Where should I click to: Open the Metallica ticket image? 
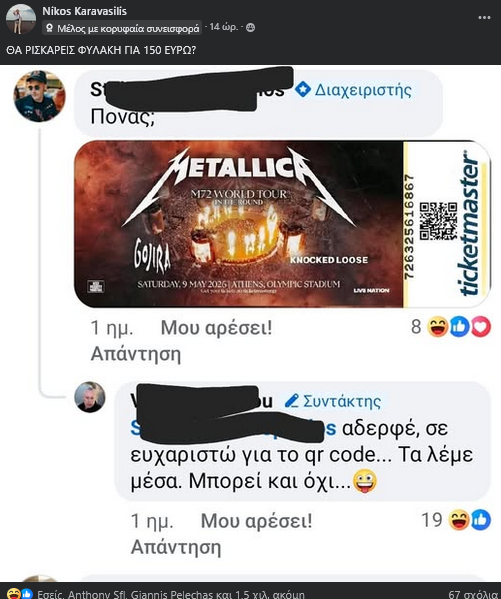[282, 224]
